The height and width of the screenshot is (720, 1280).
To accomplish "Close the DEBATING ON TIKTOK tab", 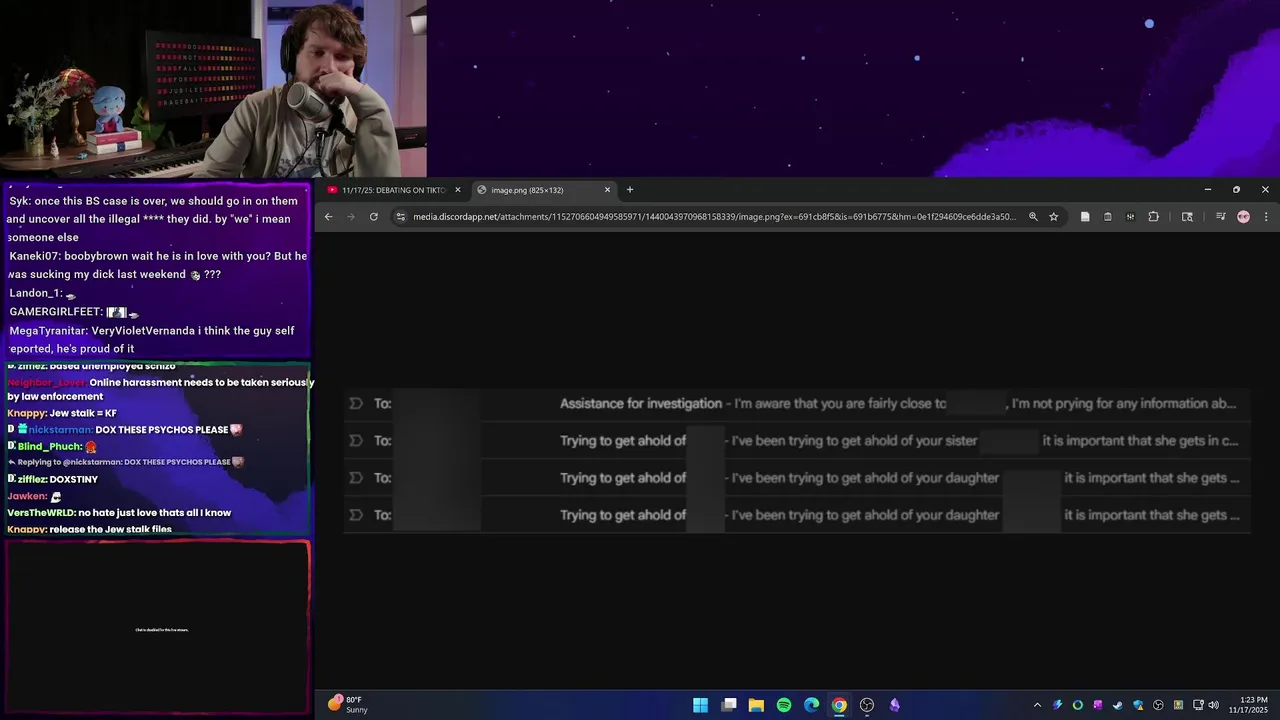I will [x=458, y=190].
